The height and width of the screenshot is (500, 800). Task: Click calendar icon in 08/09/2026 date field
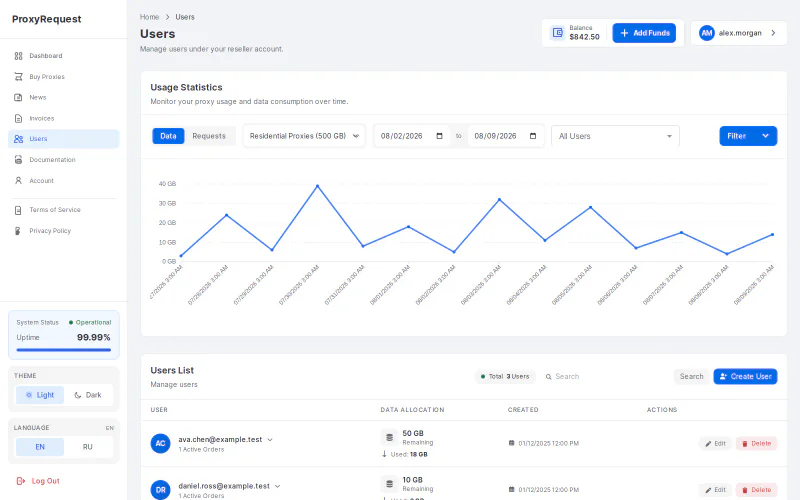(x=533, y=136)
